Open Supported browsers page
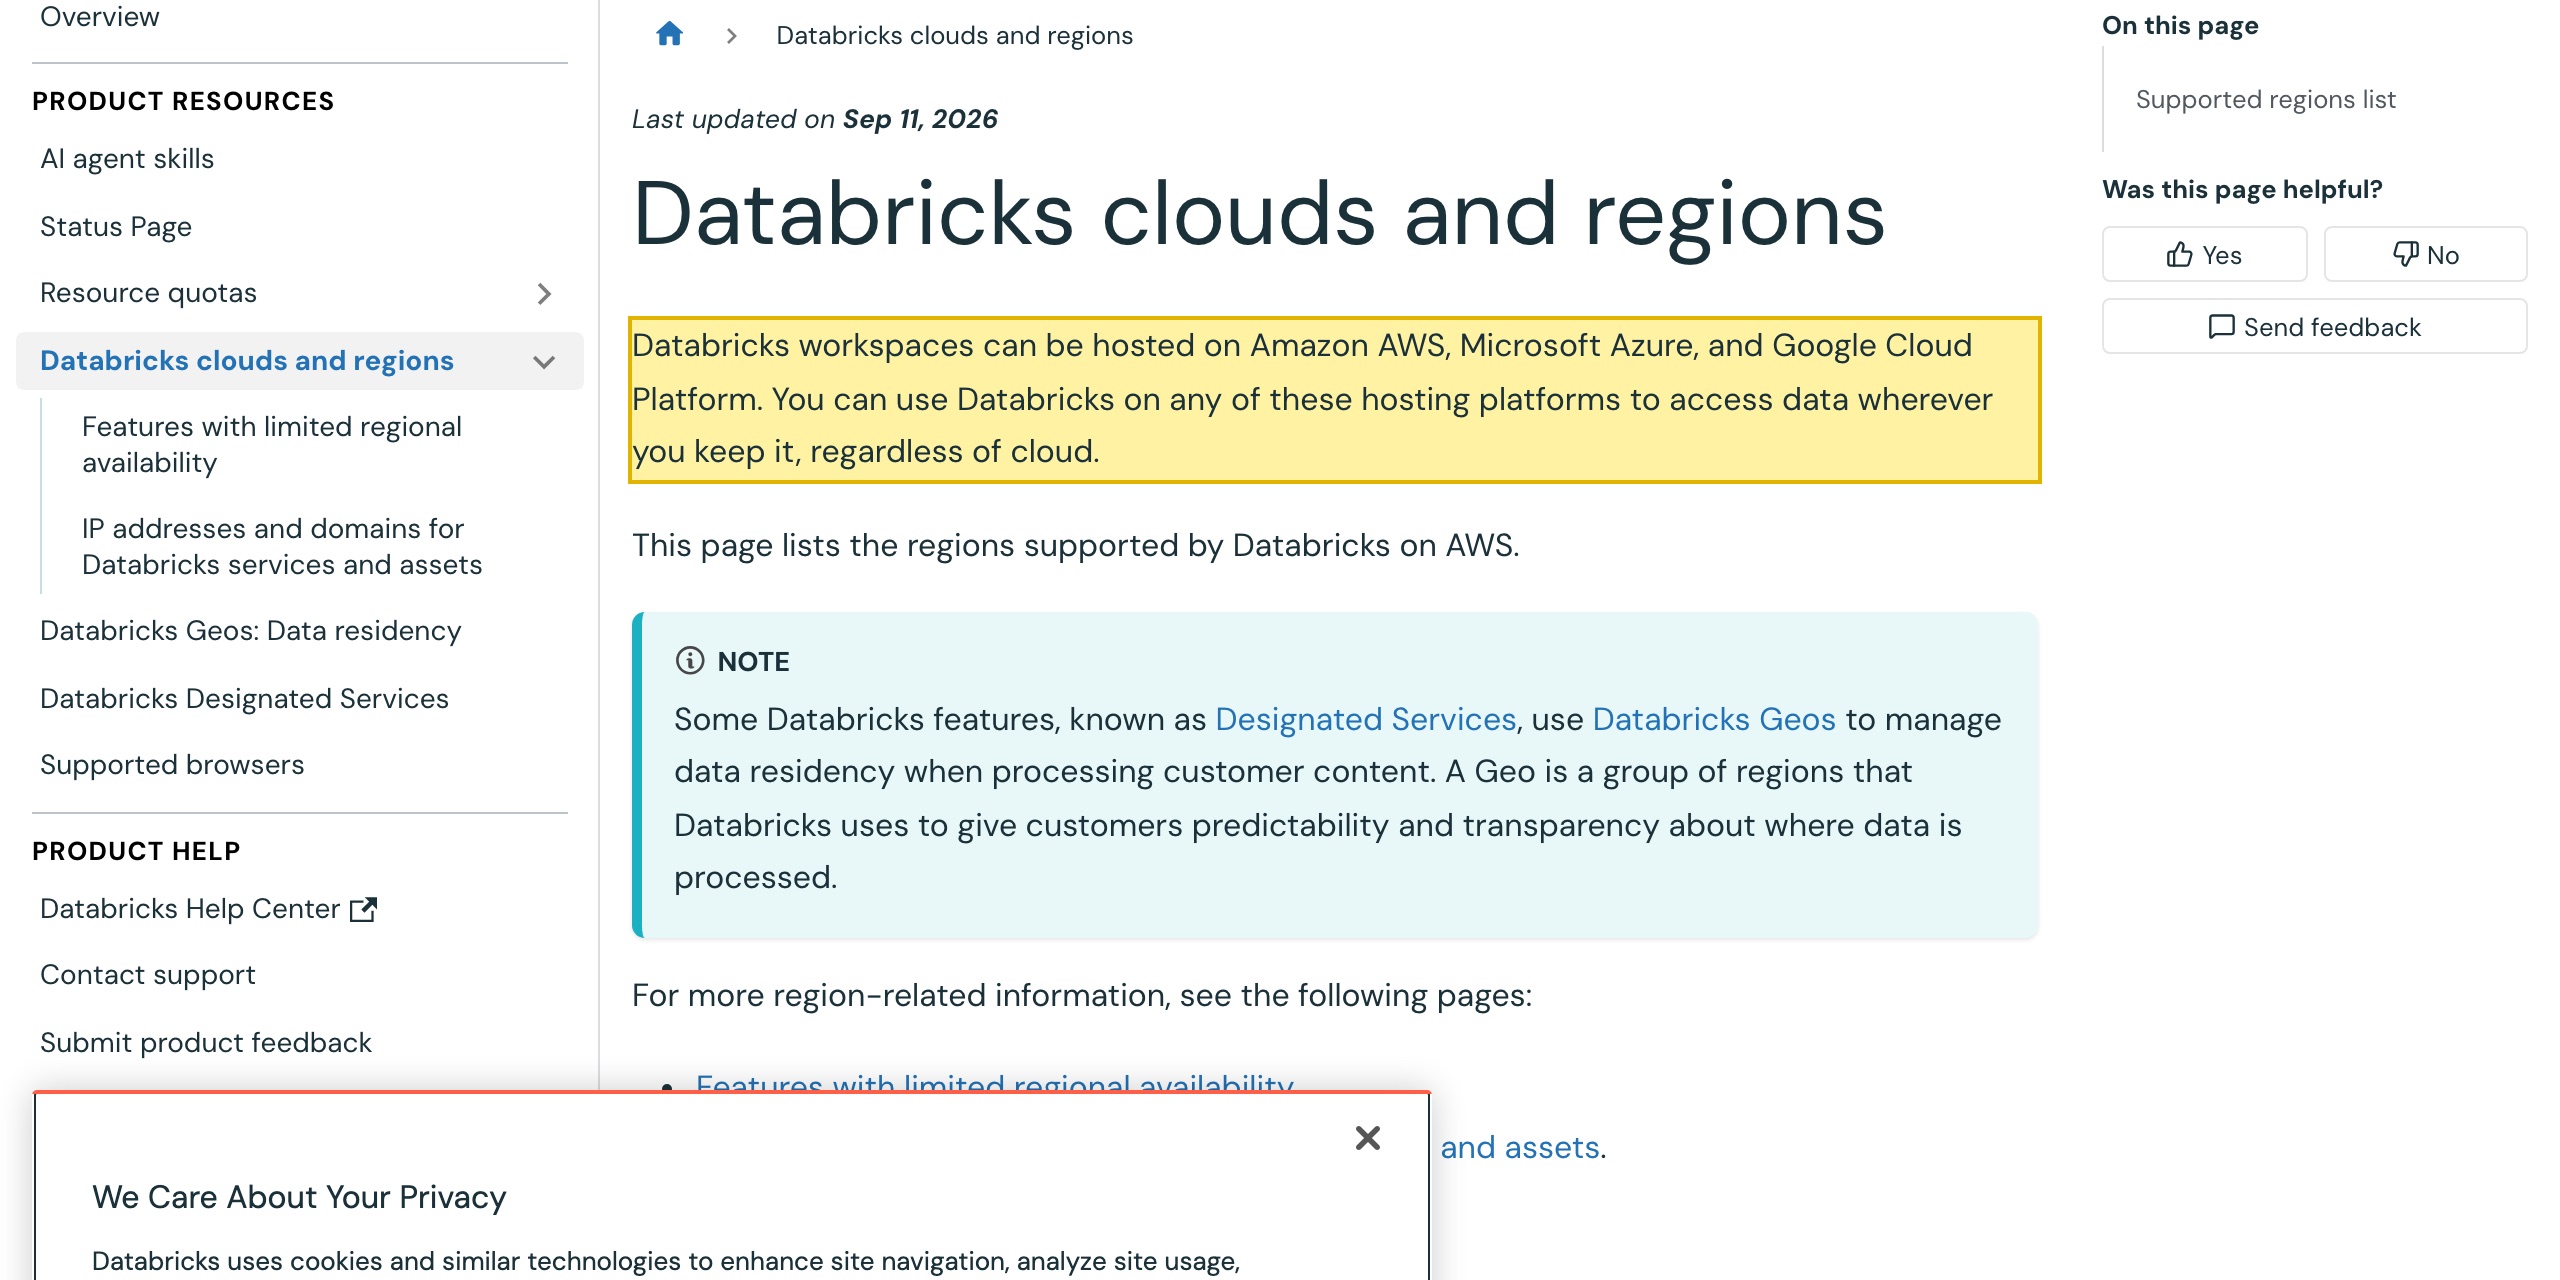The image size is (2560, 1280). point(172,765)
